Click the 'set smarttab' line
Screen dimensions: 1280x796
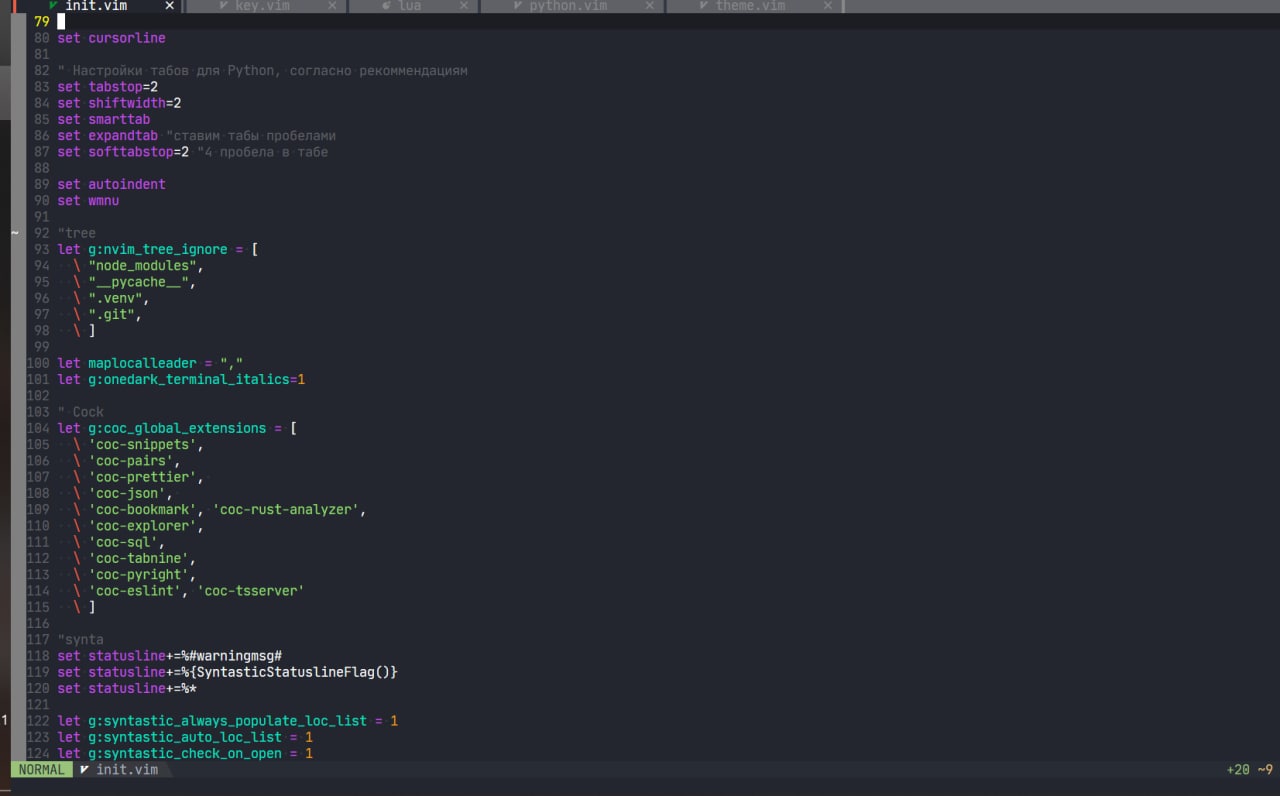(x=103, y=119)
